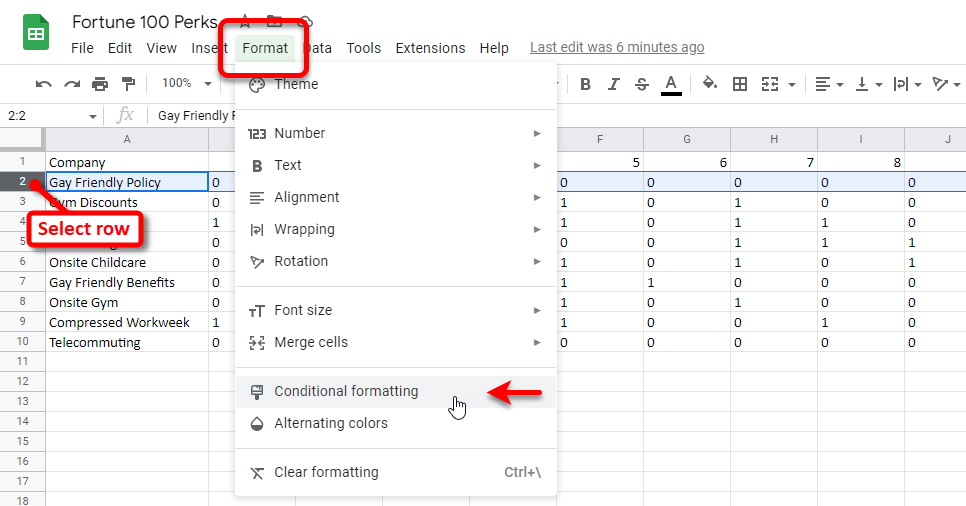Choose Clear formatting
This screenshot has height=506, width=966.
(x=396, y=472)
